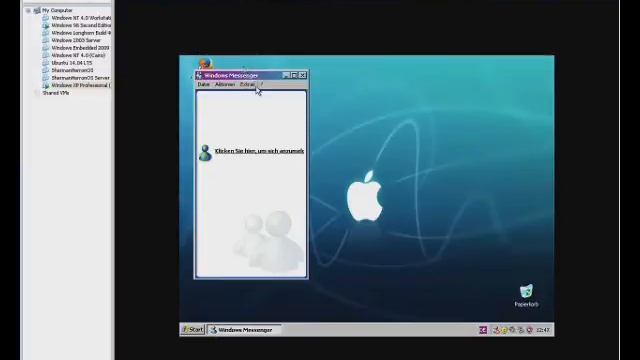Open the Start menu
Screen dimensions: 640x360
[x=193, y=329]
